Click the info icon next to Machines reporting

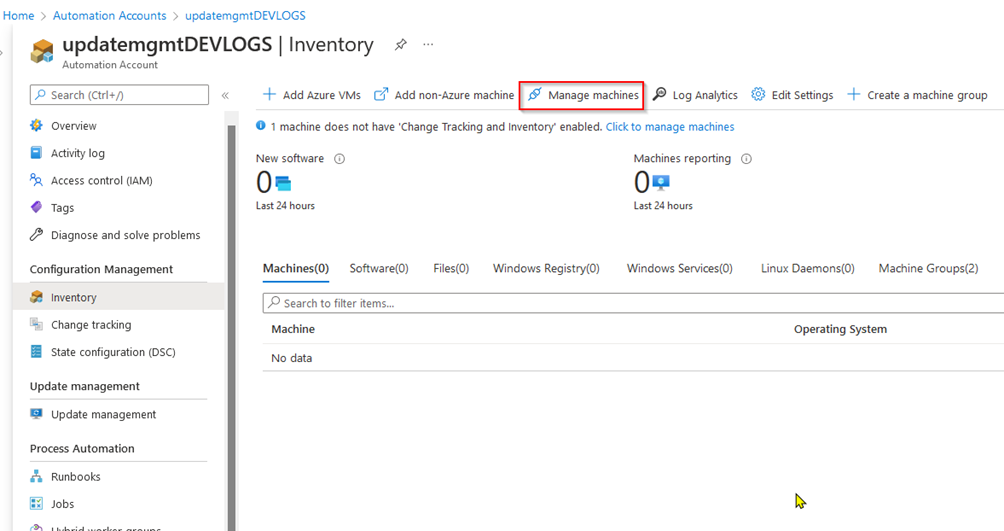[x=747, y=159]
